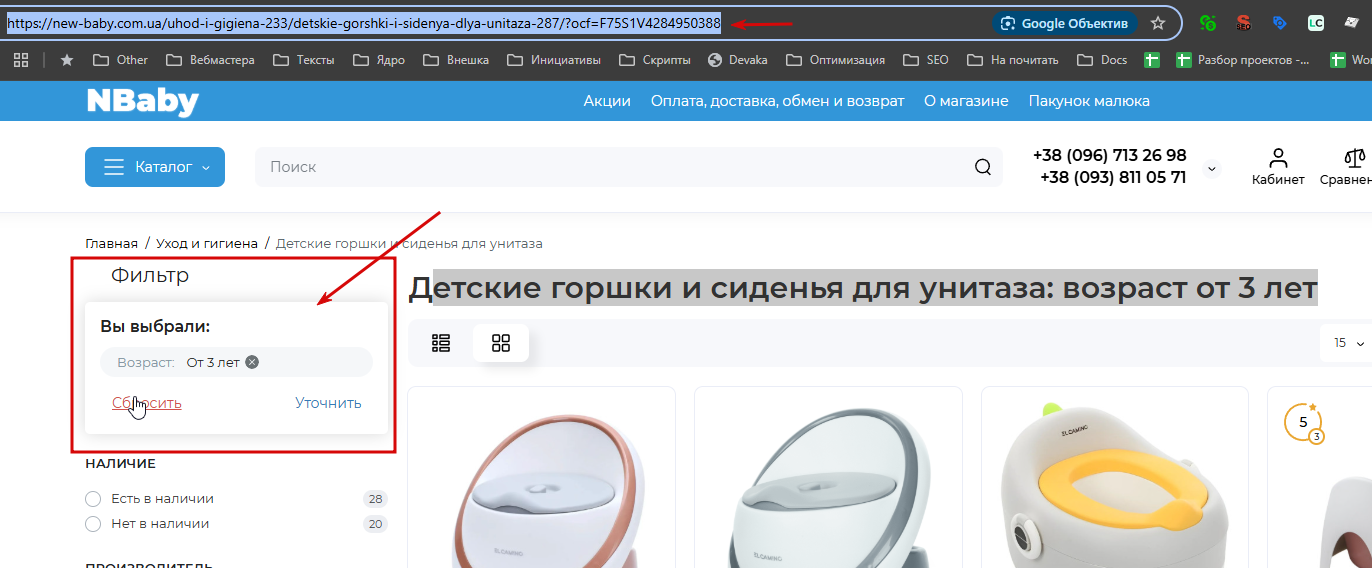This screenshot has width=1372, height=568.
Task: Open the О магазине page
Action: click(x=966, y=101)
